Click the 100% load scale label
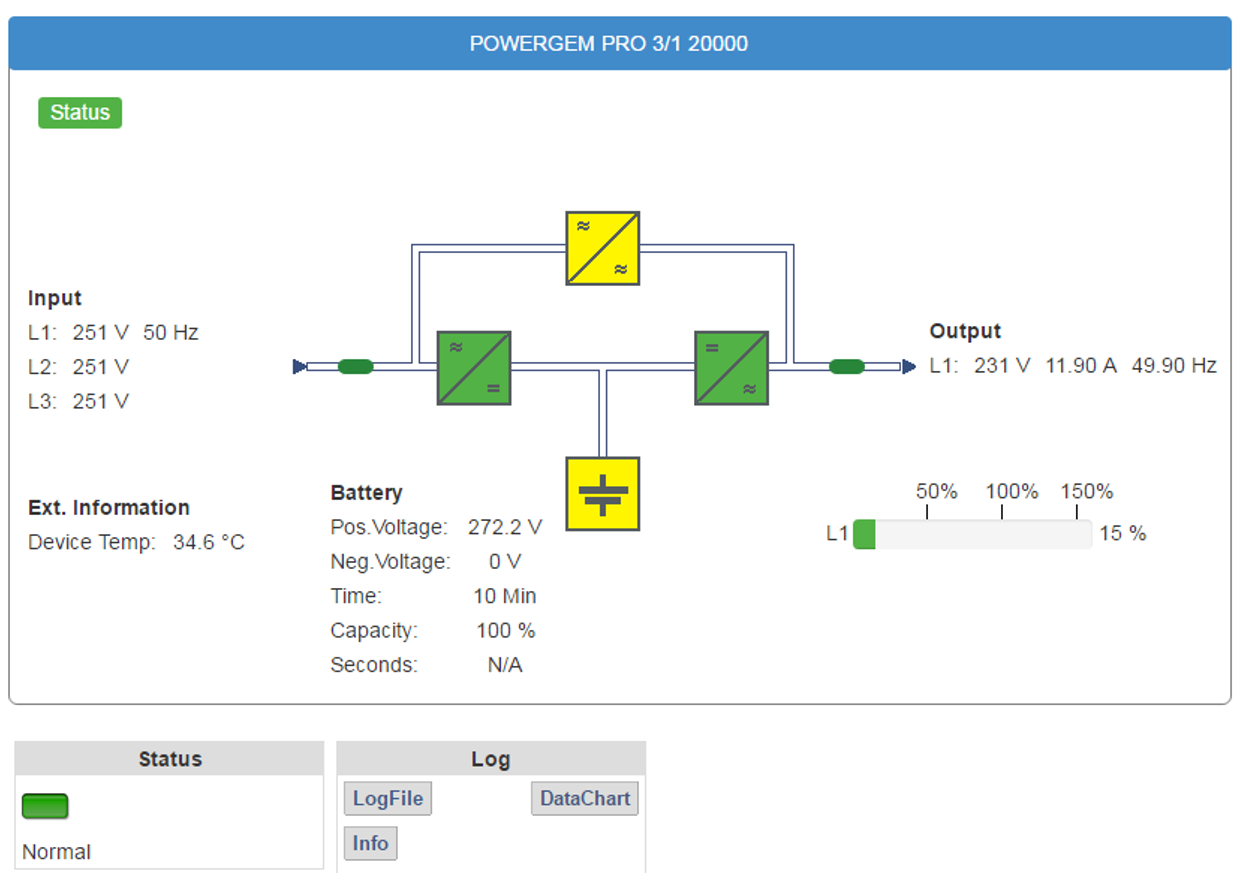This screenshot has width=1246, height=873. coord(1012,492)
